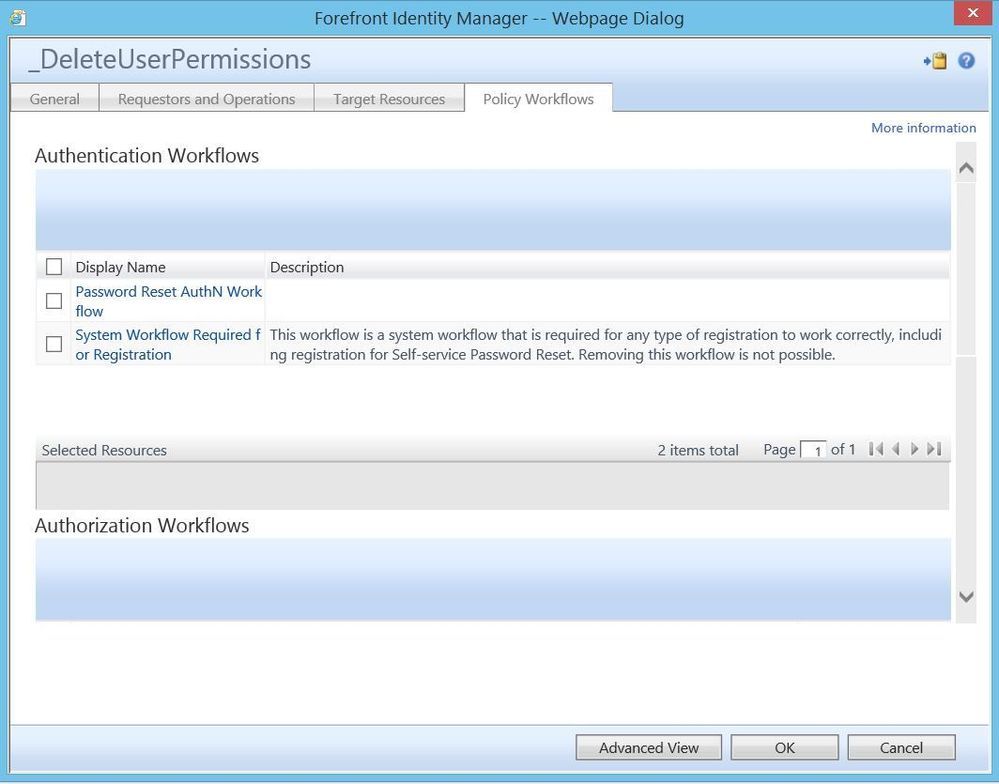Open the Requestors and Operations tab

(206, 99)
